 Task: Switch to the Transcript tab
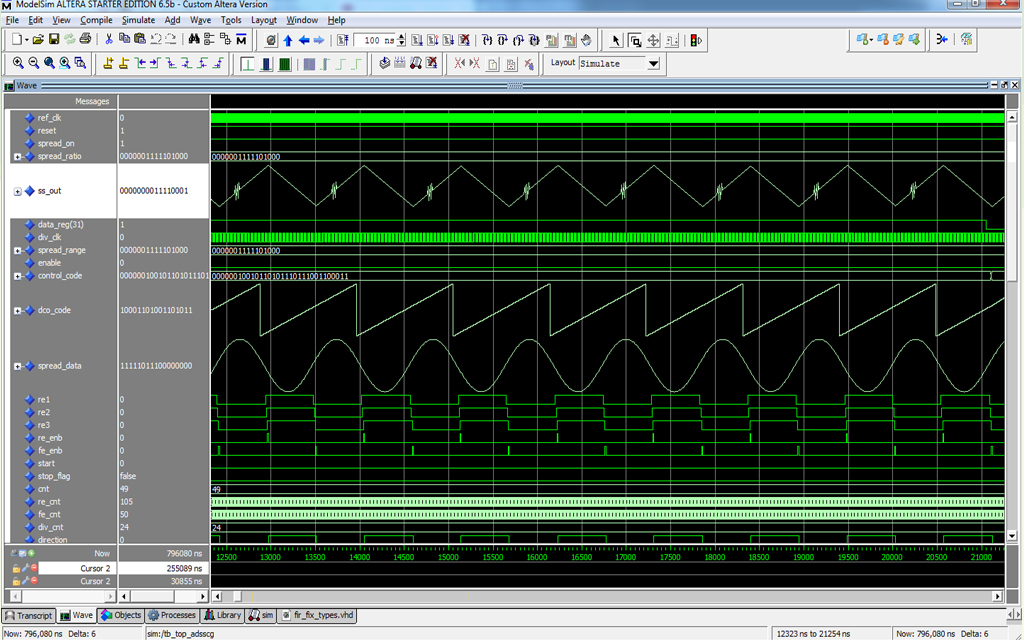(29, 615)
